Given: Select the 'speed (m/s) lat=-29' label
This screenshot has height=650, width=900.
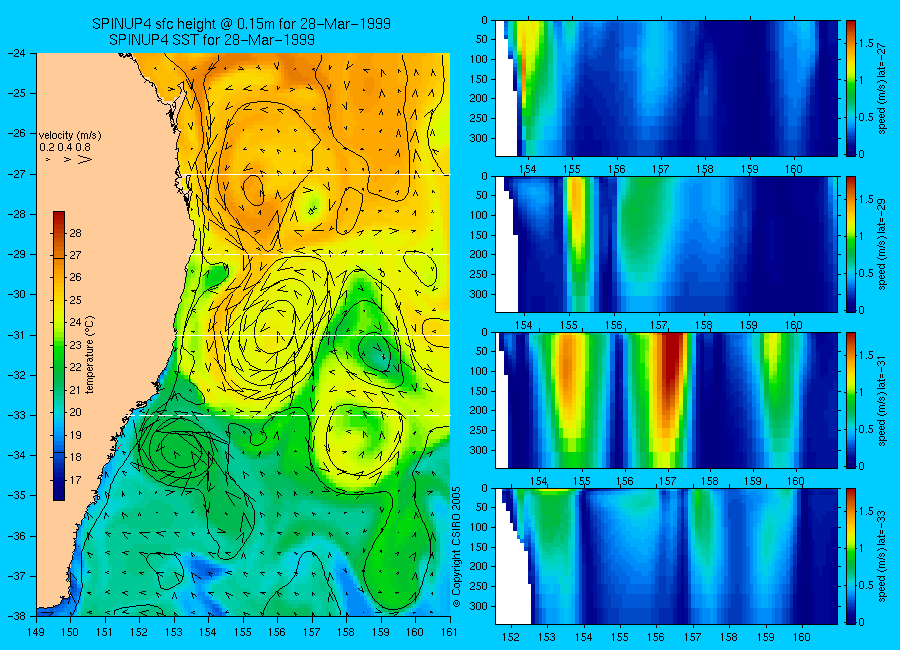Looking at the screenshot, I should point(882,244).
